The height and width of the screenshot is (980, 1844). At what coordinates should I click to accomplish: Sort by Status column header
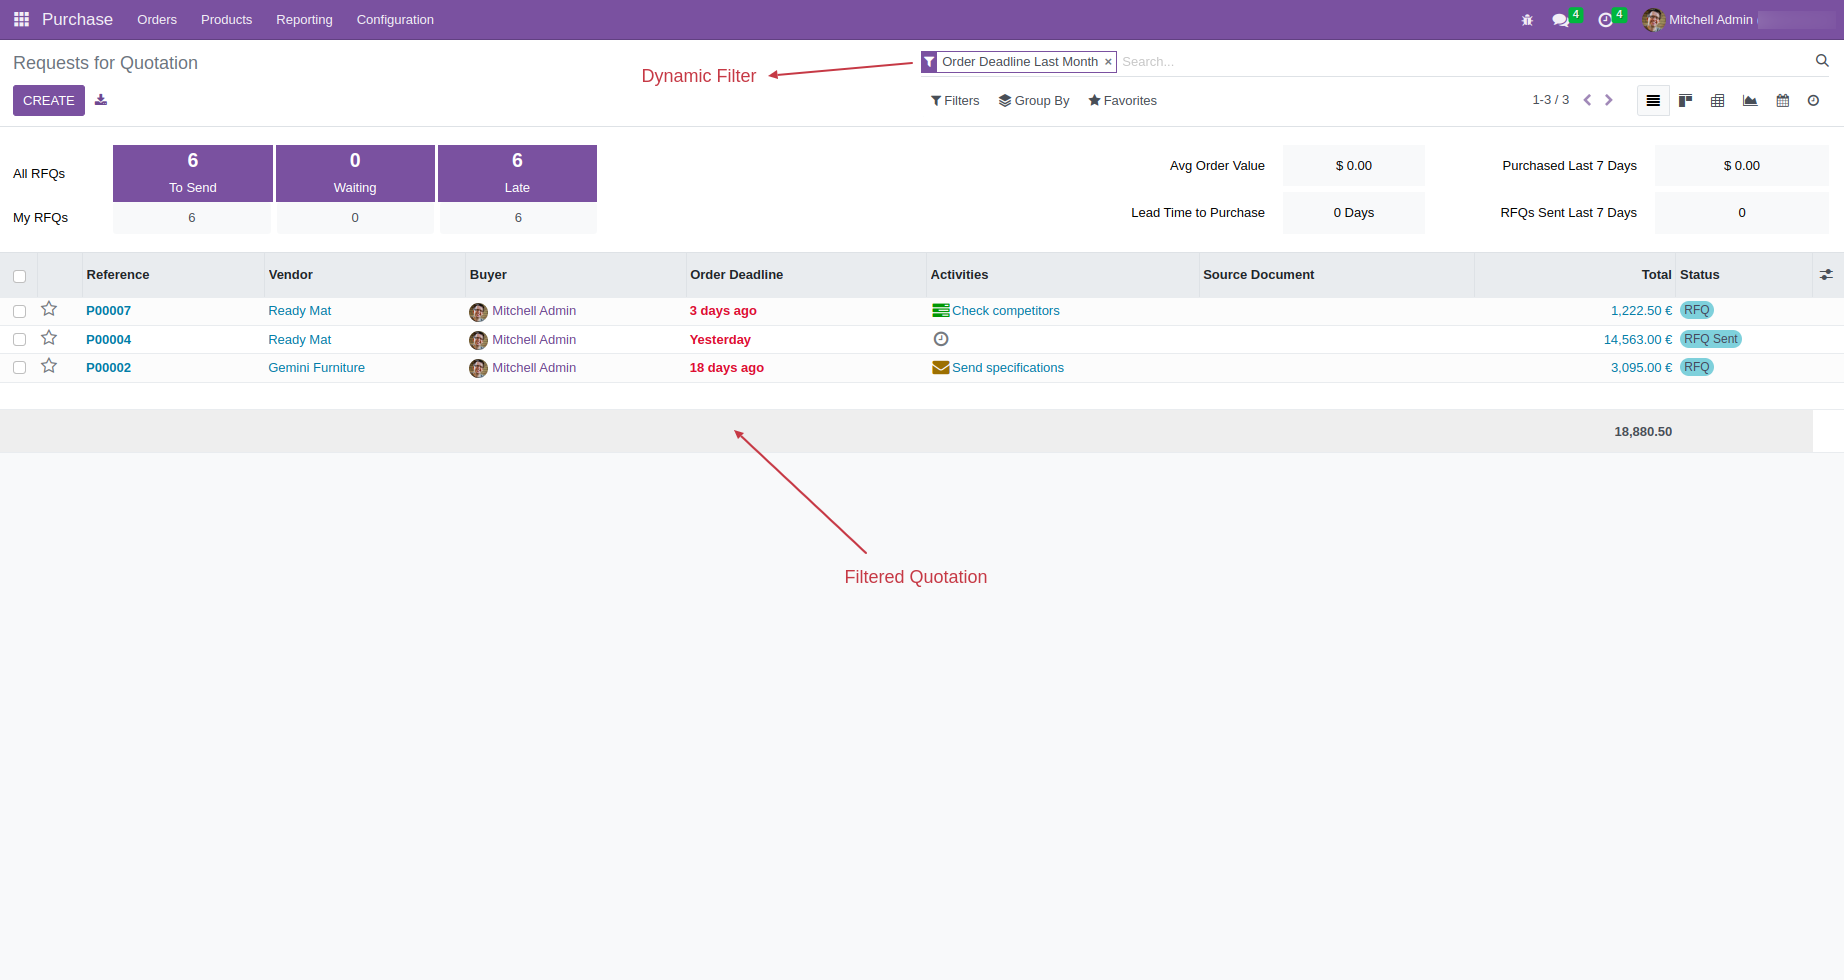pos(1699,275)
